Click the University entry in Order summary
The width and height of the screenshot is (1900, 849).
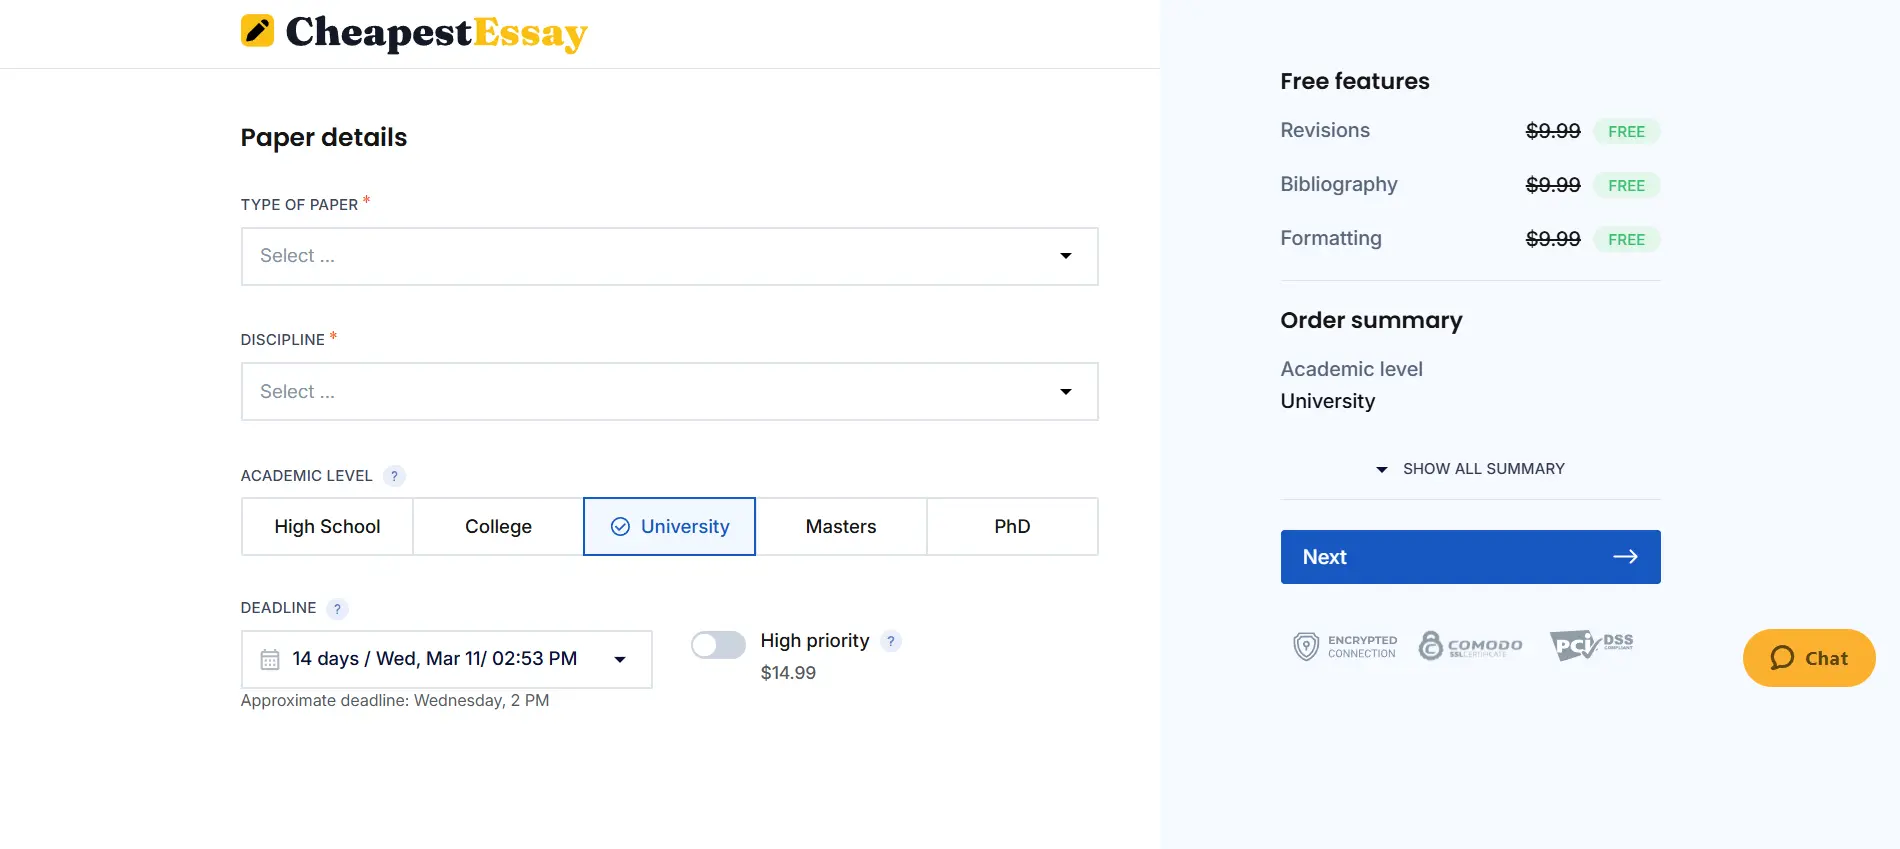pos(1327,401)
